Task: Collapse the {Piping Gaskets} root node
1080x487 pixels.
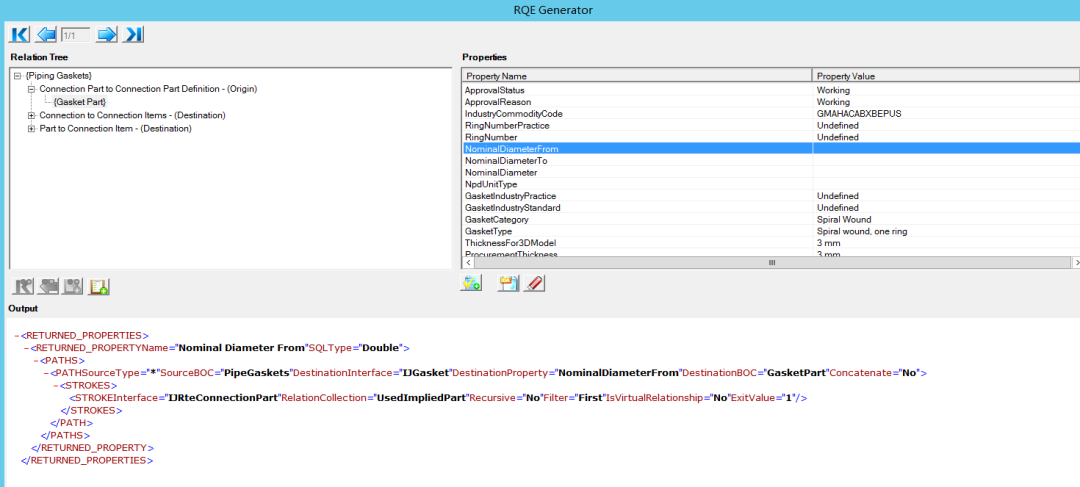Action: (x=18, y=75)
